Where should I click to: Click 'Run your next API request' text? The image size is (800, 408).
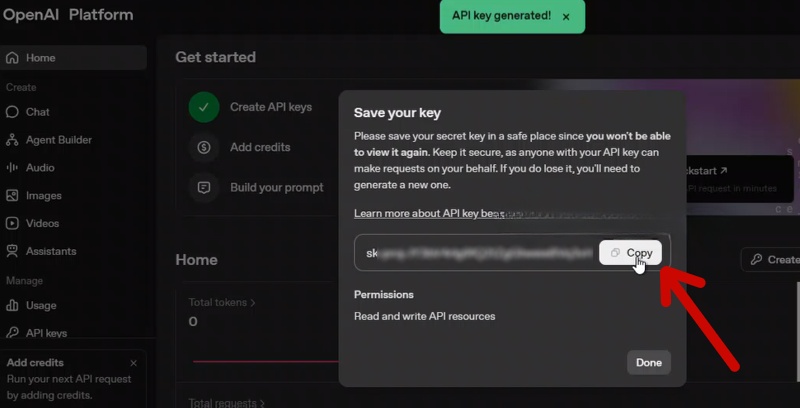69,379
